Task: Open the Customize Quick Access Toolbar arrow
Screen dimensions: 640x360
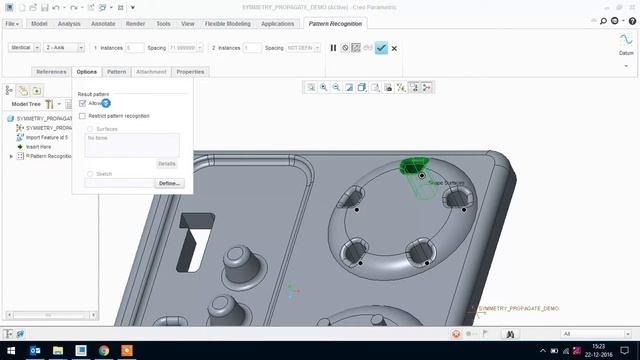Action: (133, 7)
